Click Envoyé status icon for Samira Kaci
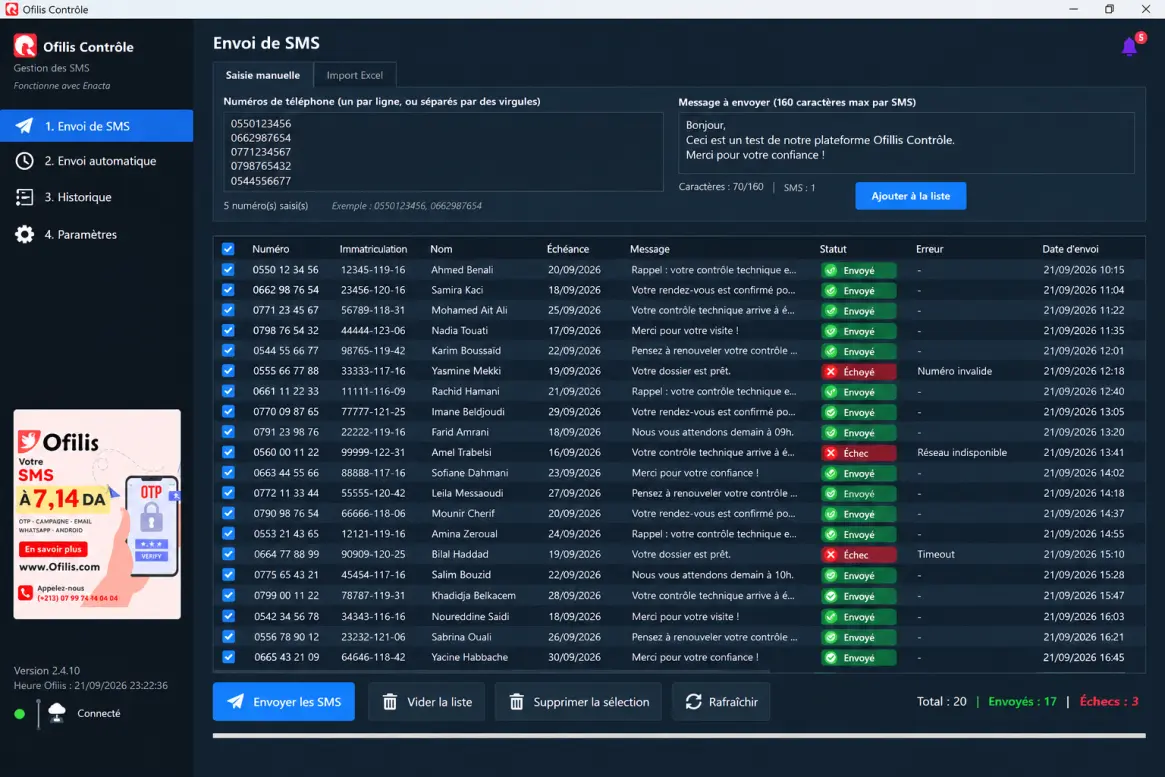Image resolution: width=1165 pixels, height=777 pixels. 831,290
